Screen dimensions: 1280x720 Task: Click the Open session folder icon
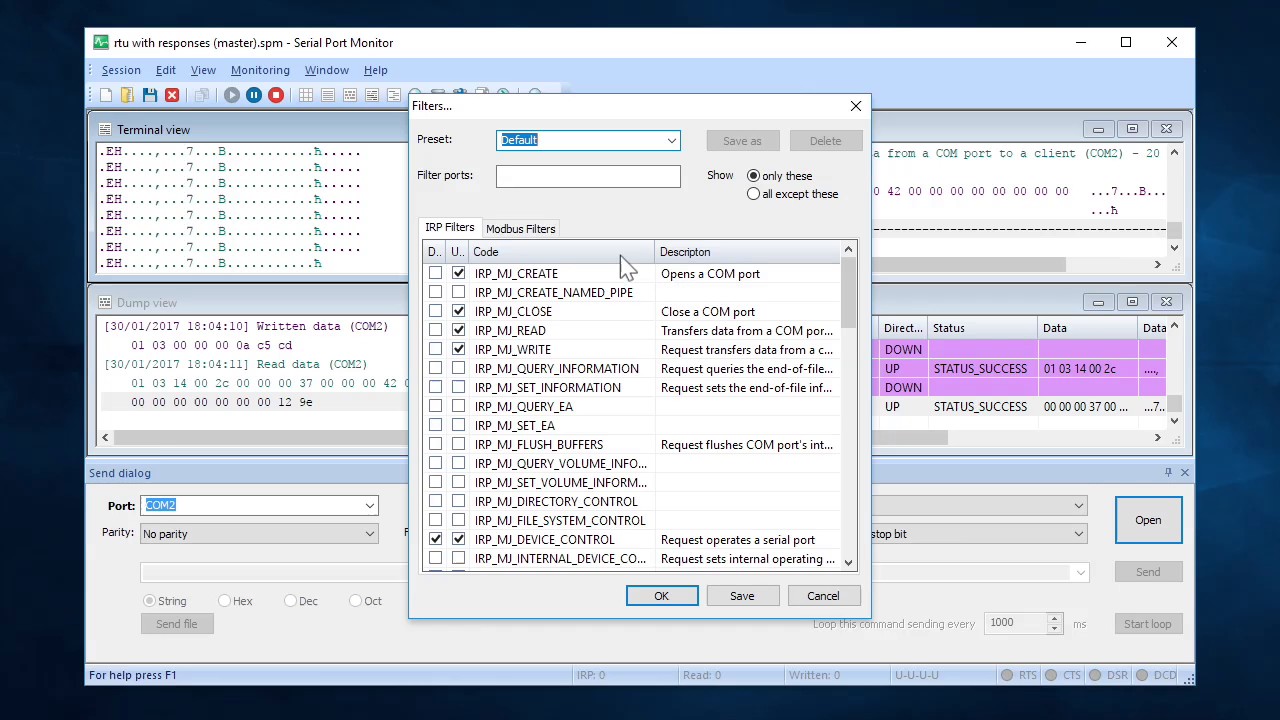click(x=127, y=95)
